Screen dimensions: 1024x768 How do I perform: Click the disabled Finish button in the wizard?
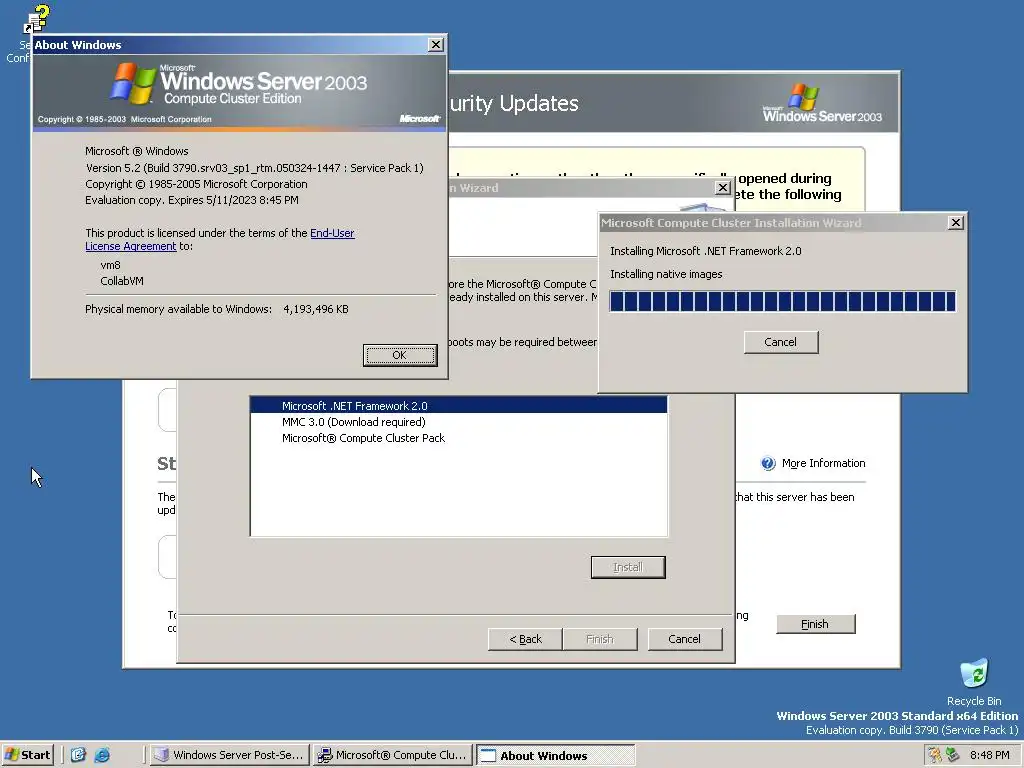600,639
